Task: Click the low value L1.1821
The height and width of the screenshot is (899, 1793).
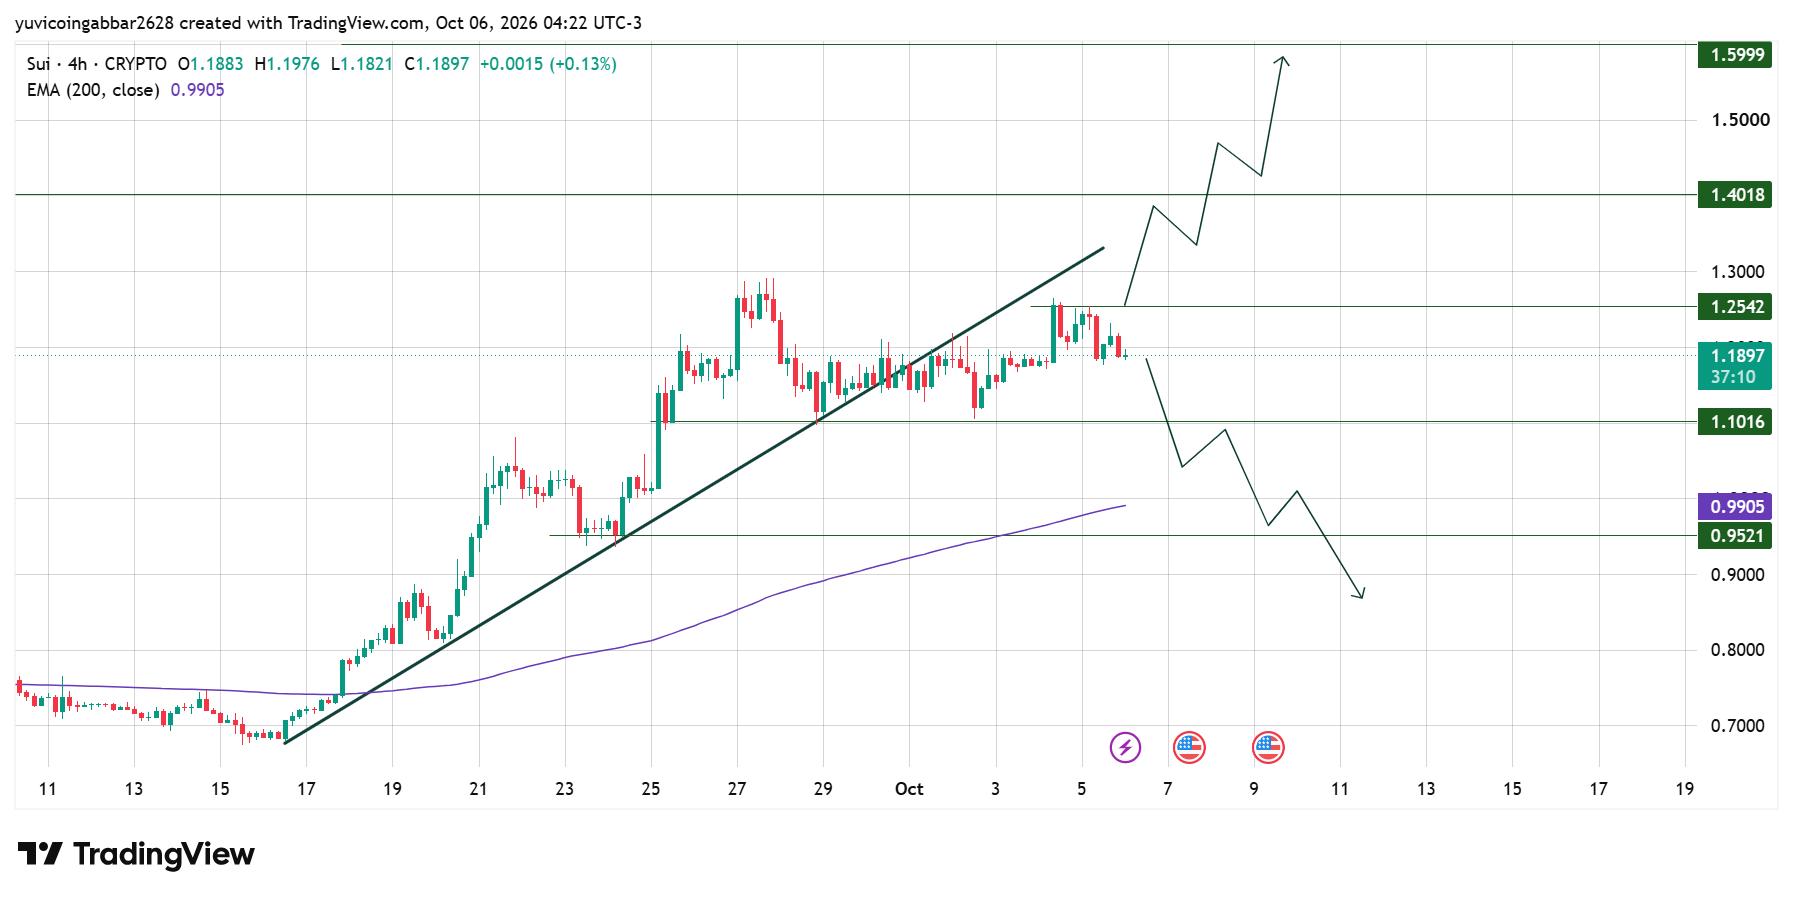Action: [362, 64]
